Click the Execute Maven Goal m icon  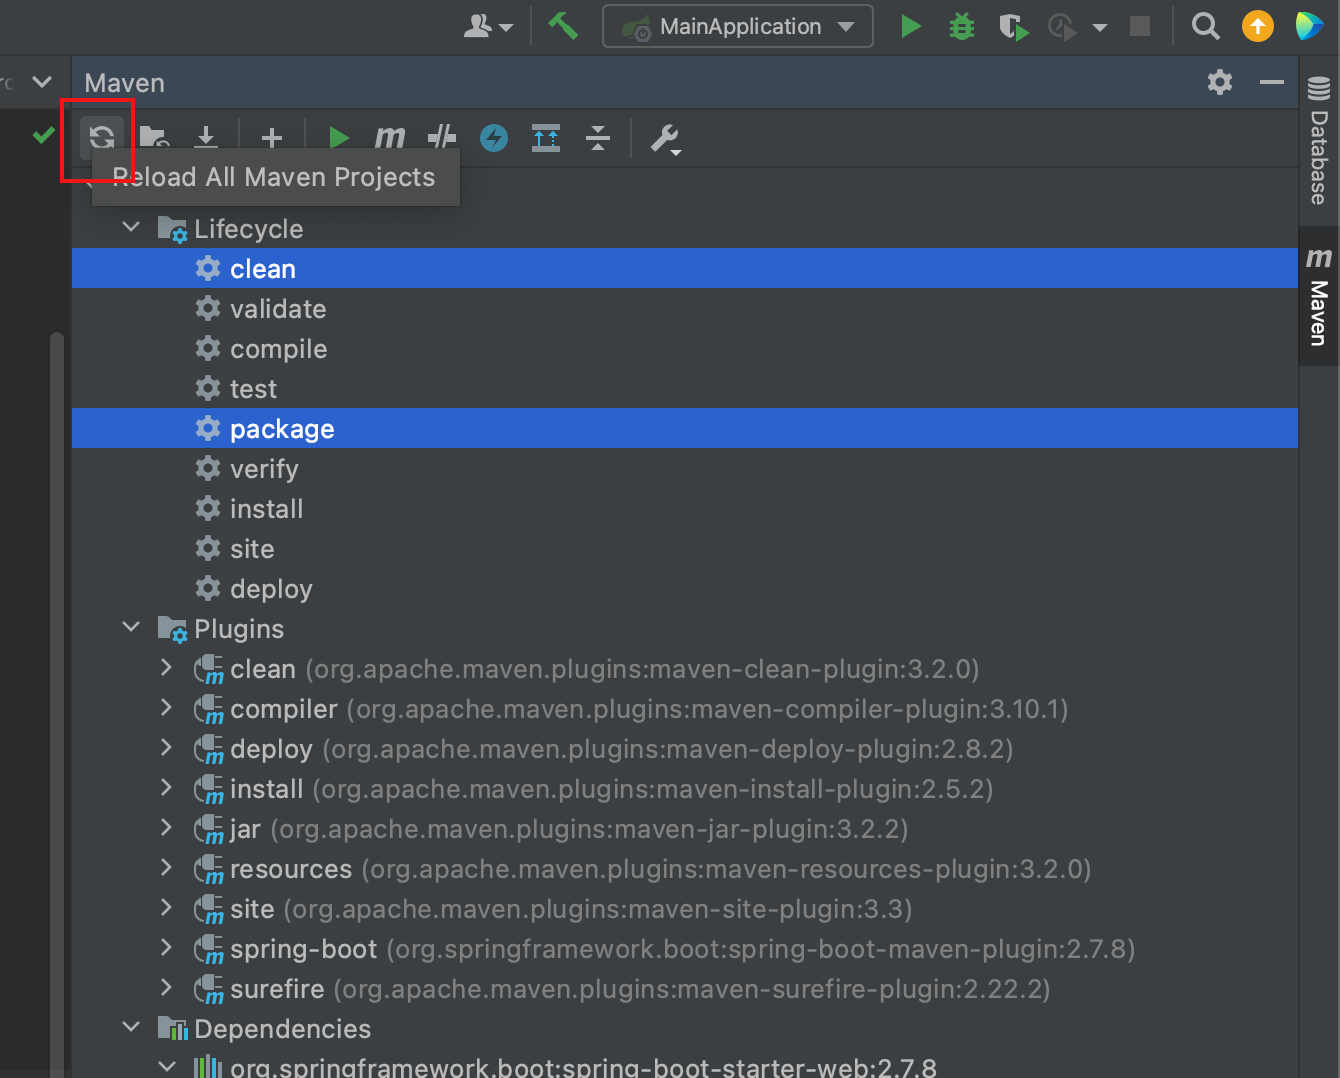click(x=390, y=137)
